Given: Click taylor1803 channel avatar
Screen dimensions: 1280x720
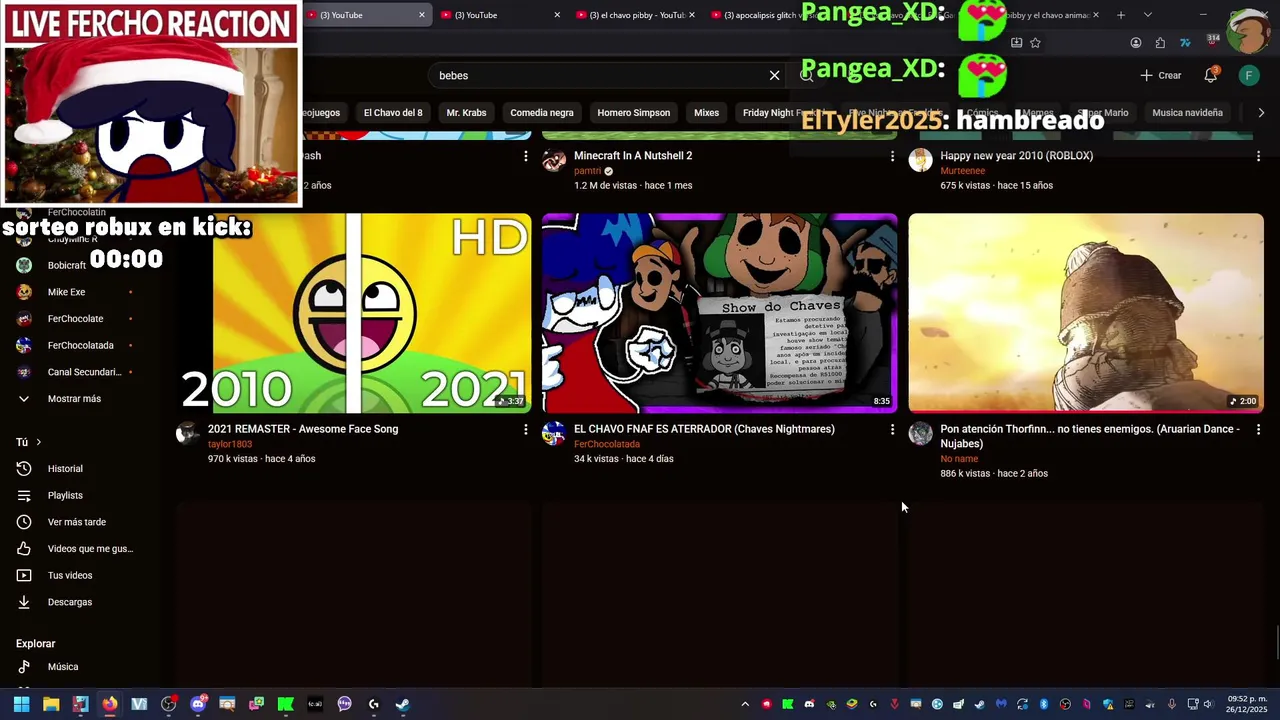Looking at the screenshot, I should pos(187,433).
